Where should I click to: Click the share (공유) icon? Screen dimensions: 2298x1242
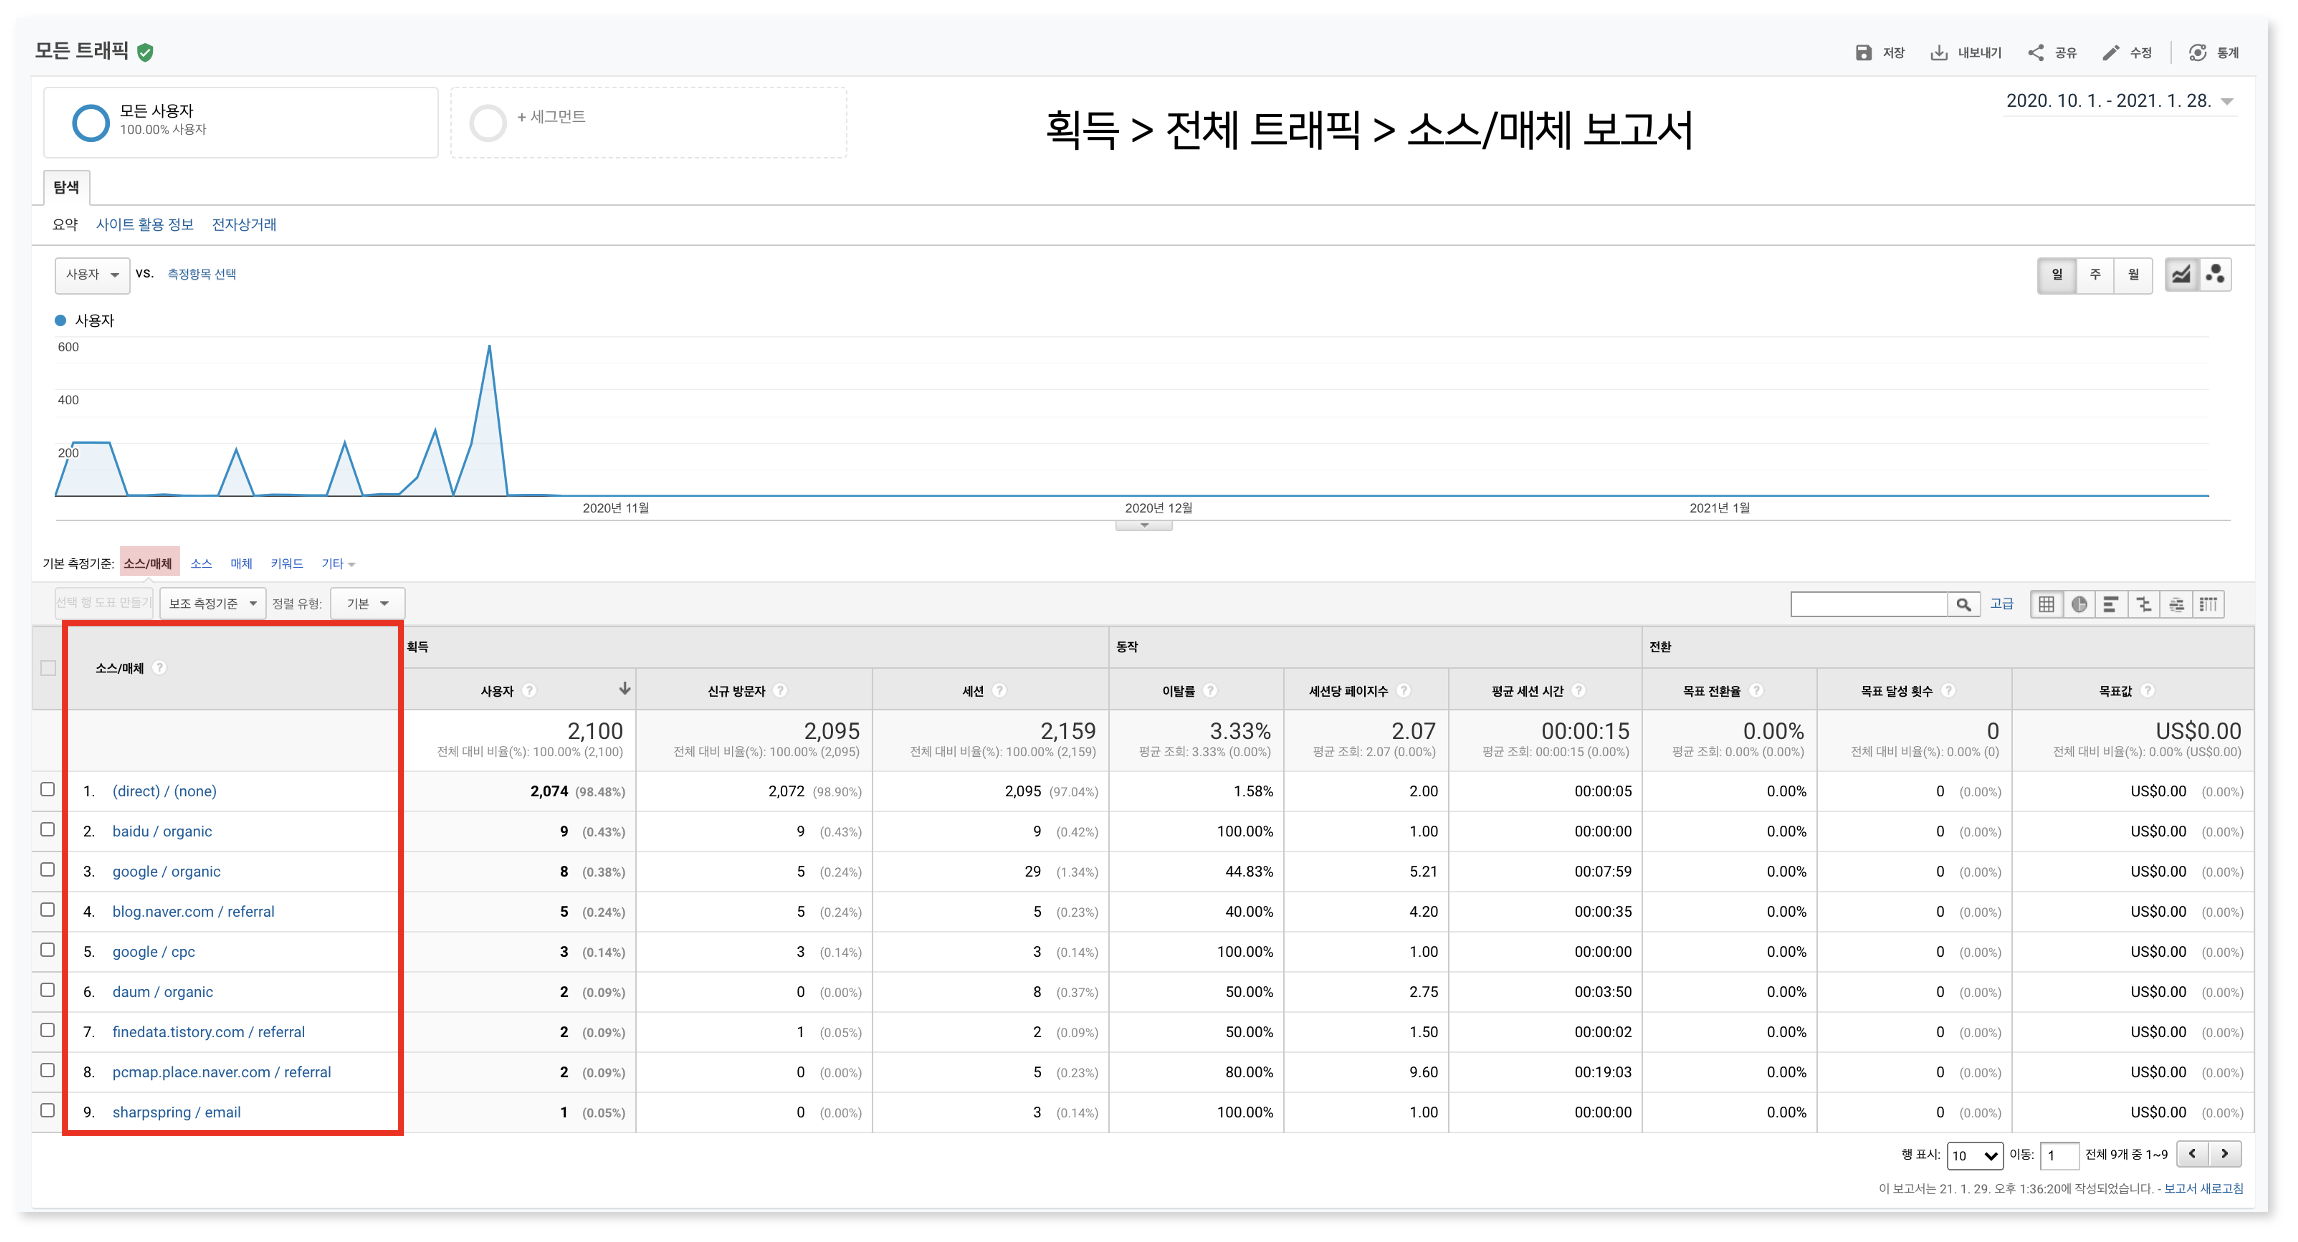pos(2036,53)
